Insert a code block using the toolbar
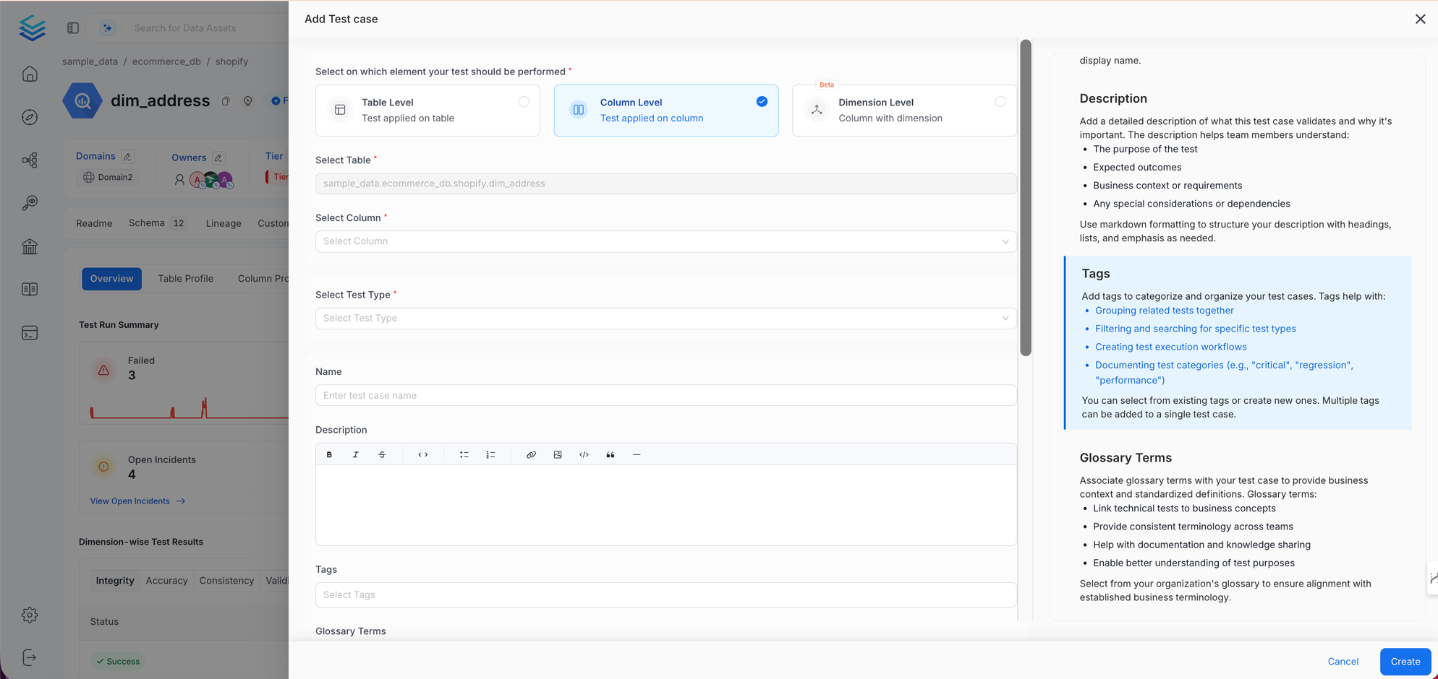Viewport: 1438px width, 679px height. [583, 454]
